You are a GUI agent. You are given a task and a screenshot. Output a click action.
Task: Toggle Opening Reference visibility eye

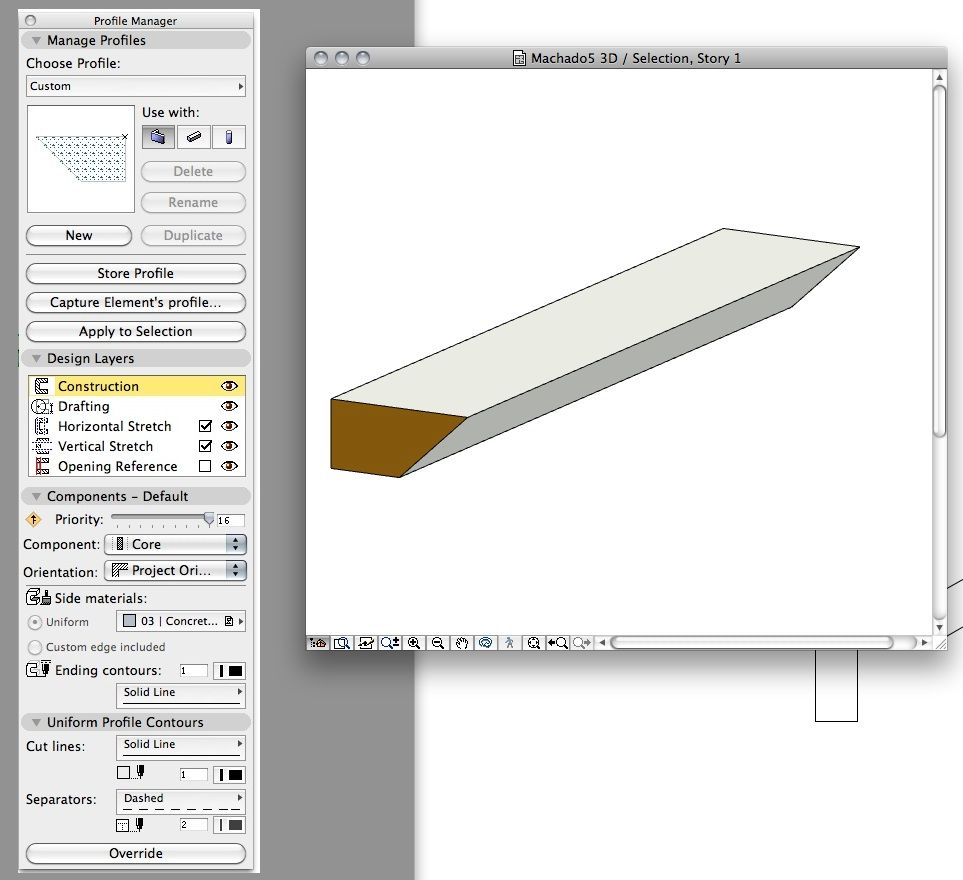229,466
